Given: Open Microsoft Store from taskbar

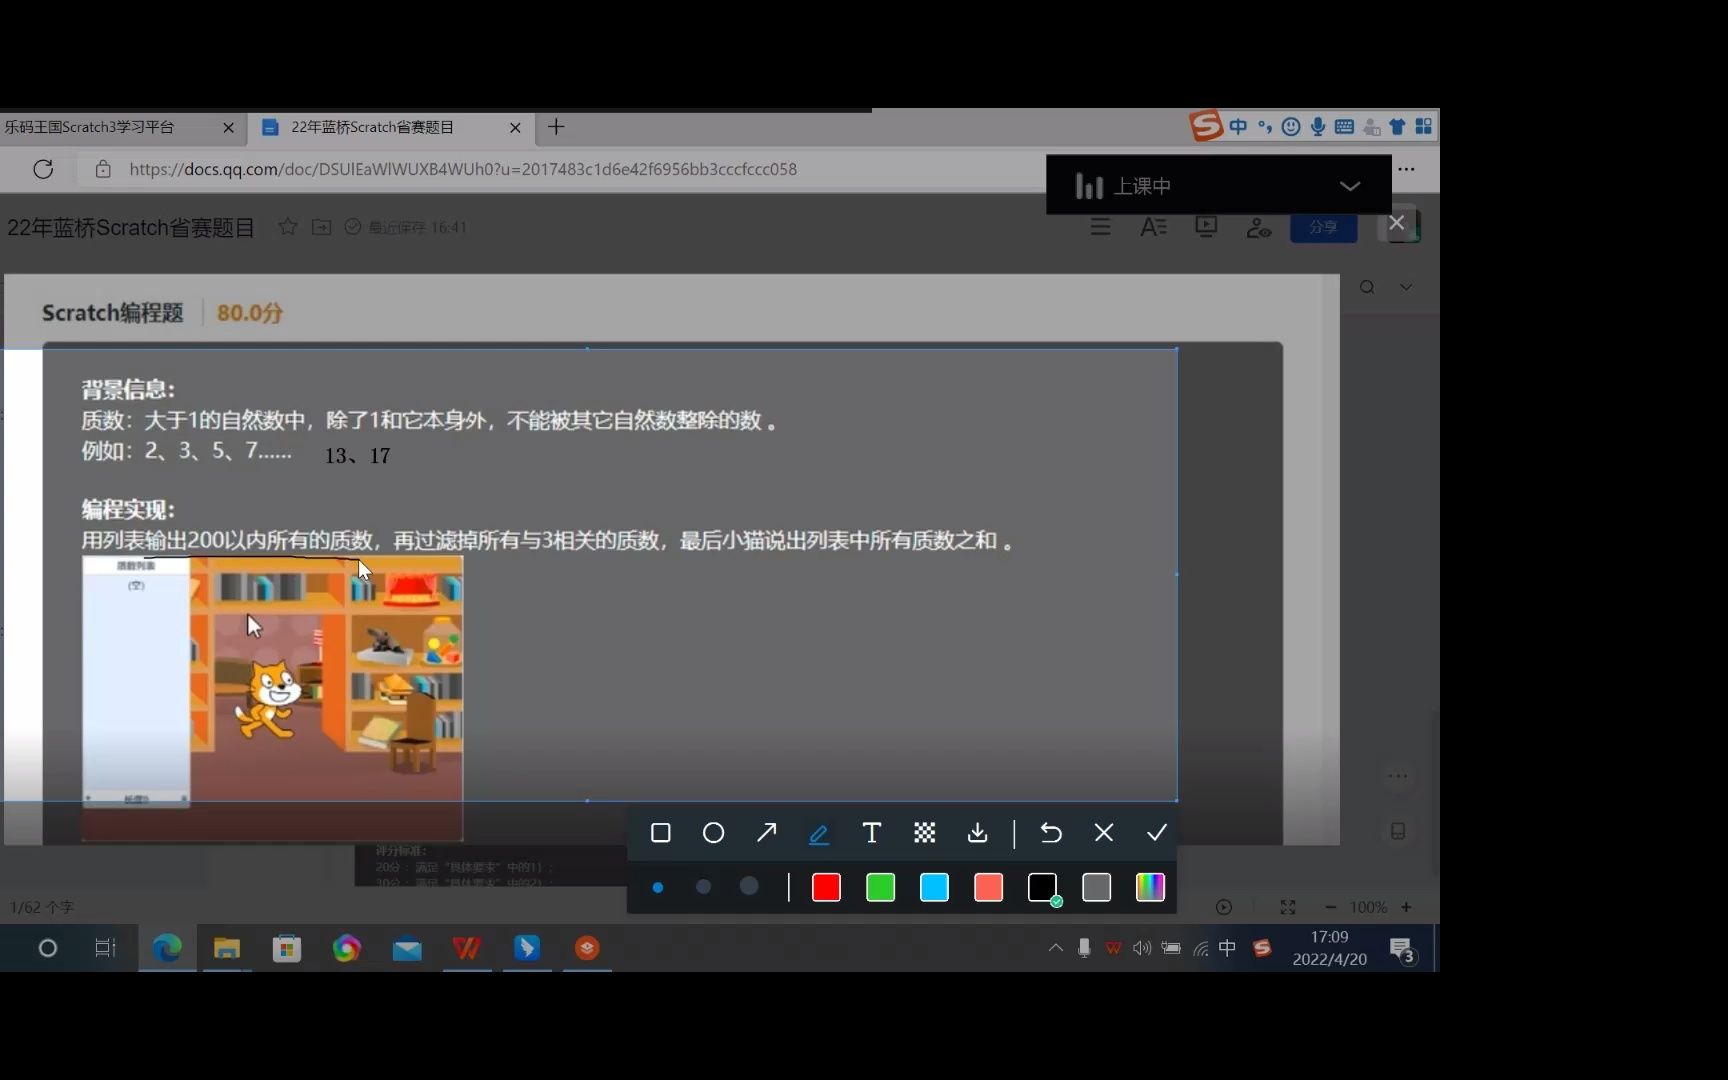Looking at the screenshot, I should tap(287, 948).
